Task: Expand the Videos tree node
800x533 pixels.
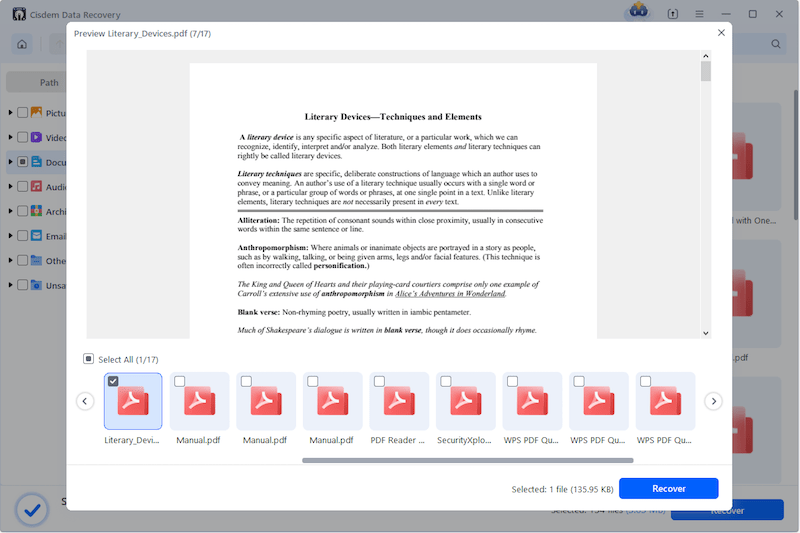Action: click(x=10, y=137)
